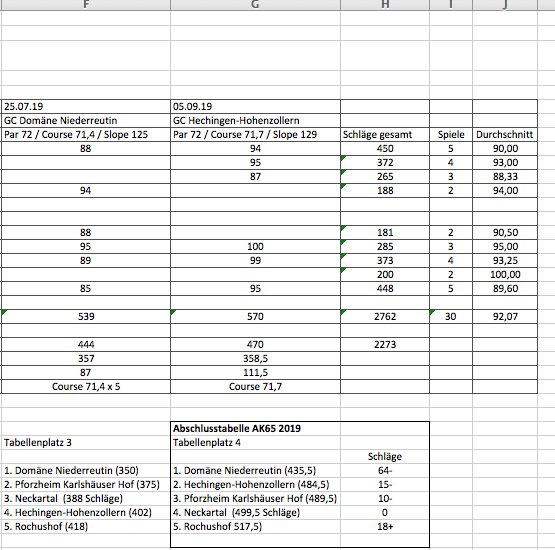Click the Tabellenplatz 4 cell

255,443
